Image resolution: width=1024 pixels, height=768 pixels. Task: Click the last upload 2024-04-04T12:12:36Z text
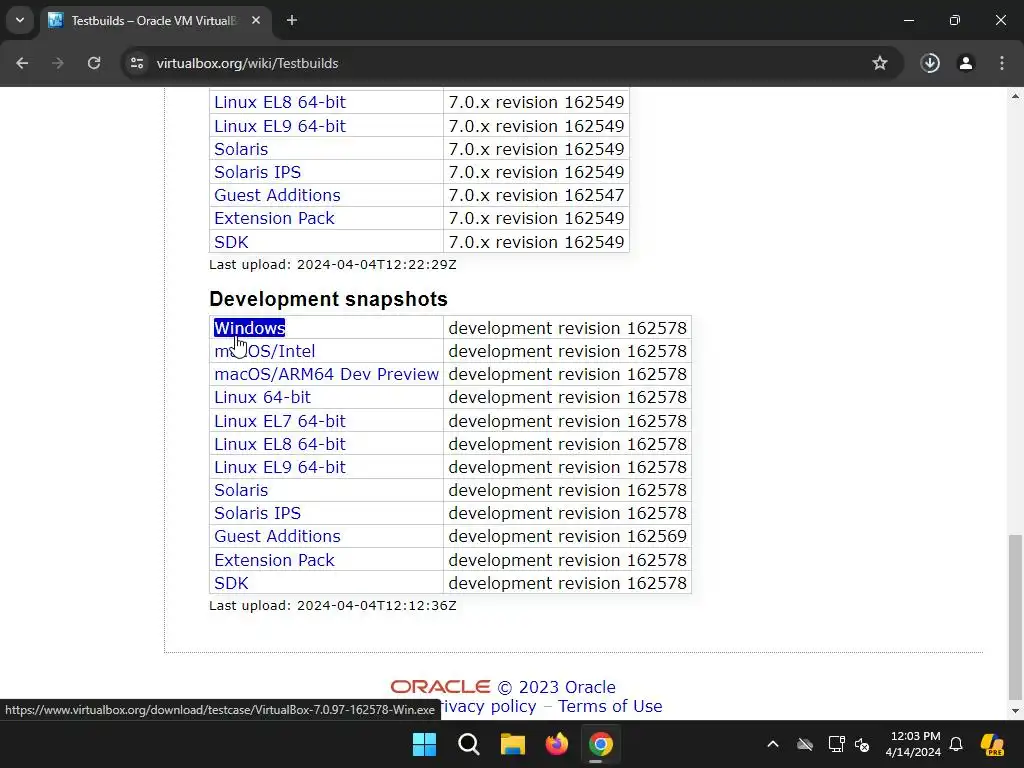[332, 605]
